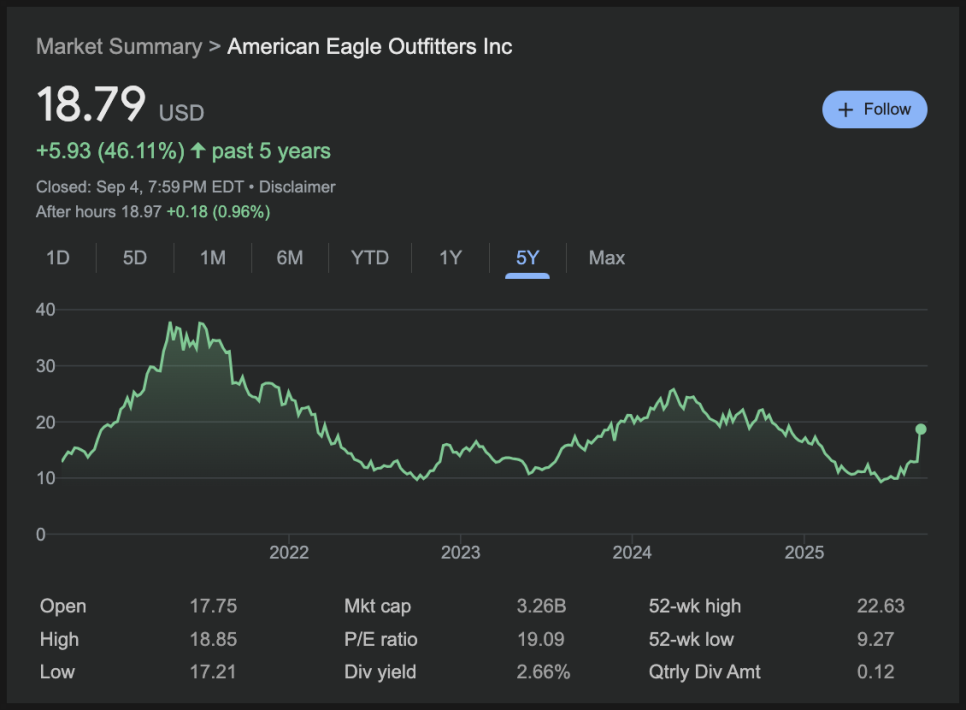This screenshot has height=710, width=966.
Task: Open the Disclaimer link
Action: pos(297,187)
